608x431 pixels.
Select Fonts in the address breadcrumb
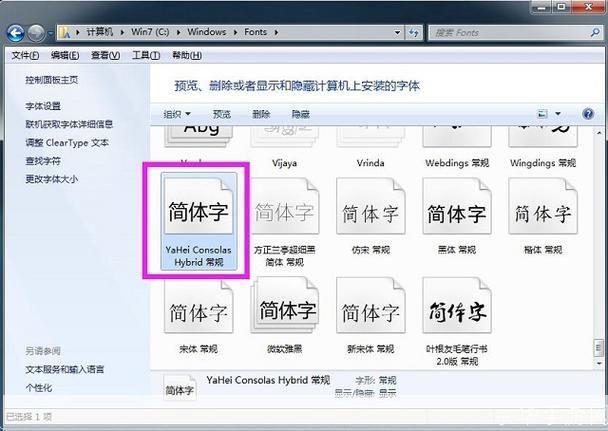[x=255, y=32]
